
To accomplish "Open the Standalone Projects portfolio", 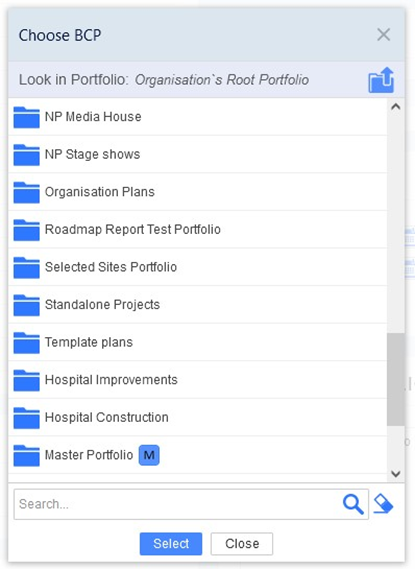I will 198,304.
